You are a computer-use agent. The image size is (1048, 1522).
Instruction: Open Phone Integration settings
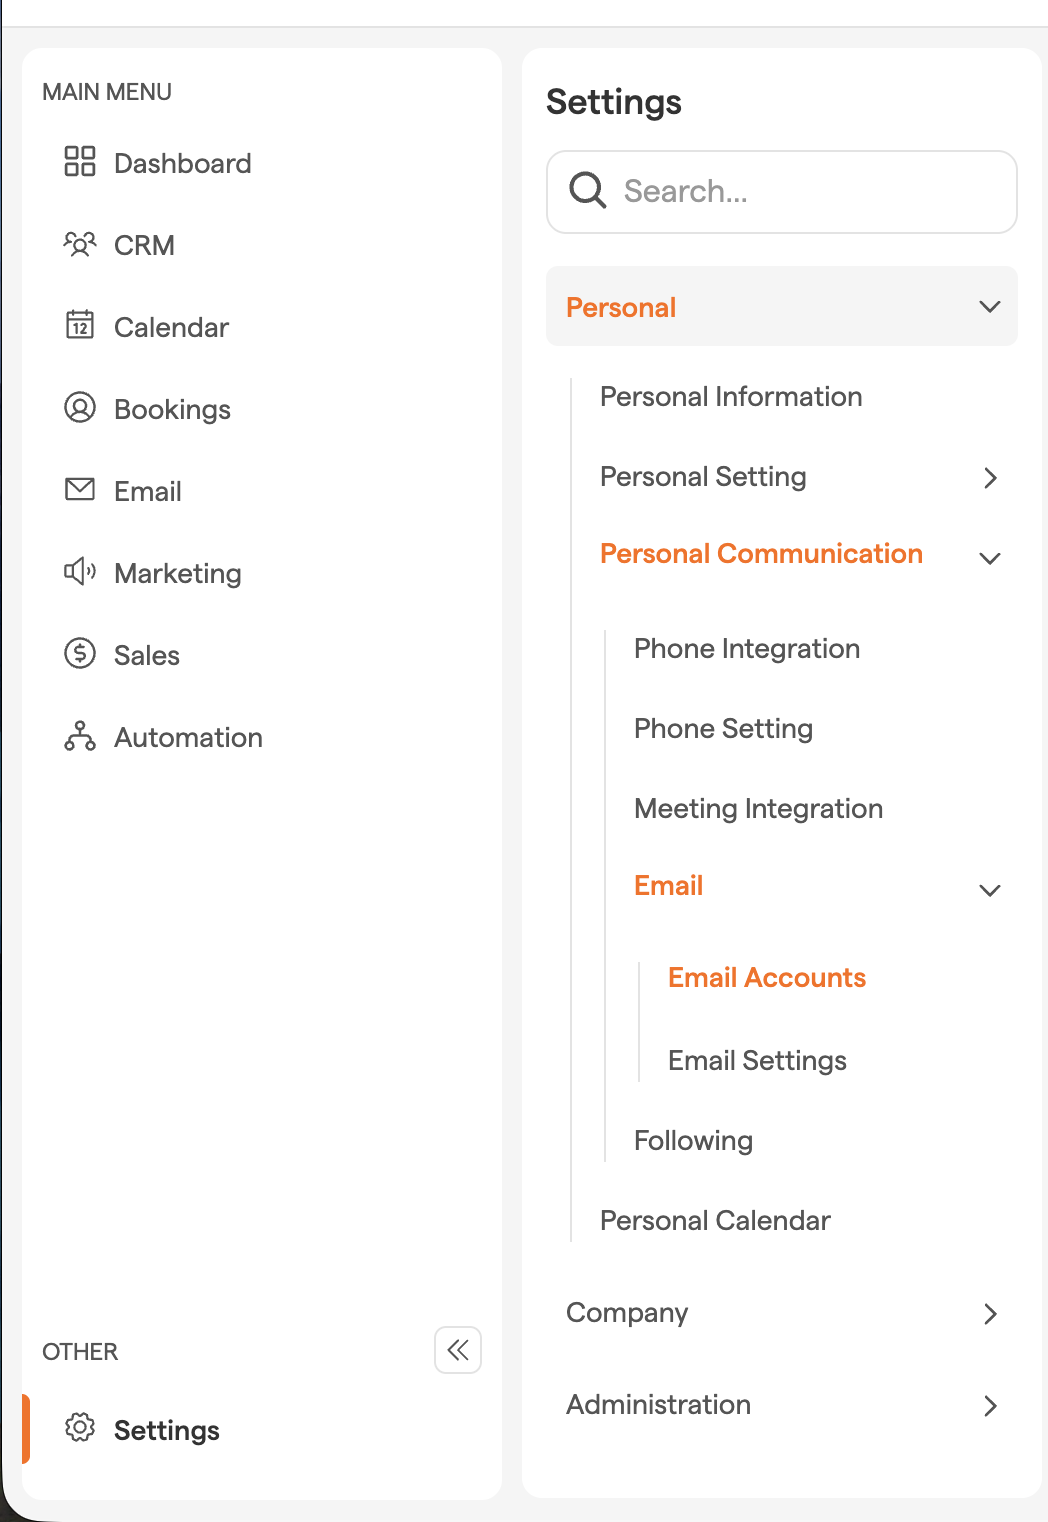coord(747,649)
